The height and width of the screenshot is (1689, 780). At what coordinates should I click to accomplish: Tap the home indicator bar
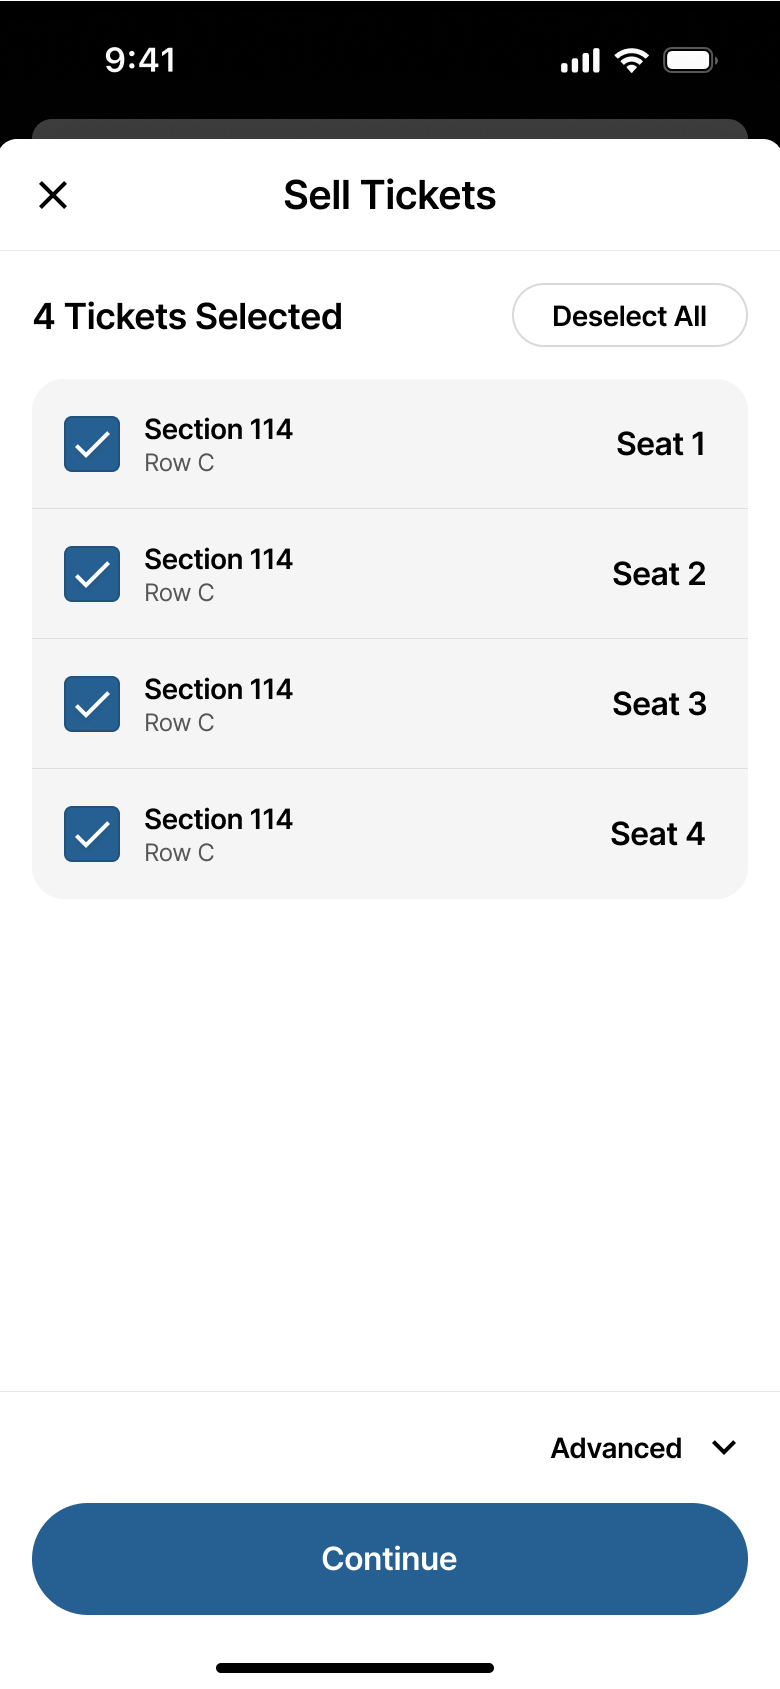tap(355, 1668)
